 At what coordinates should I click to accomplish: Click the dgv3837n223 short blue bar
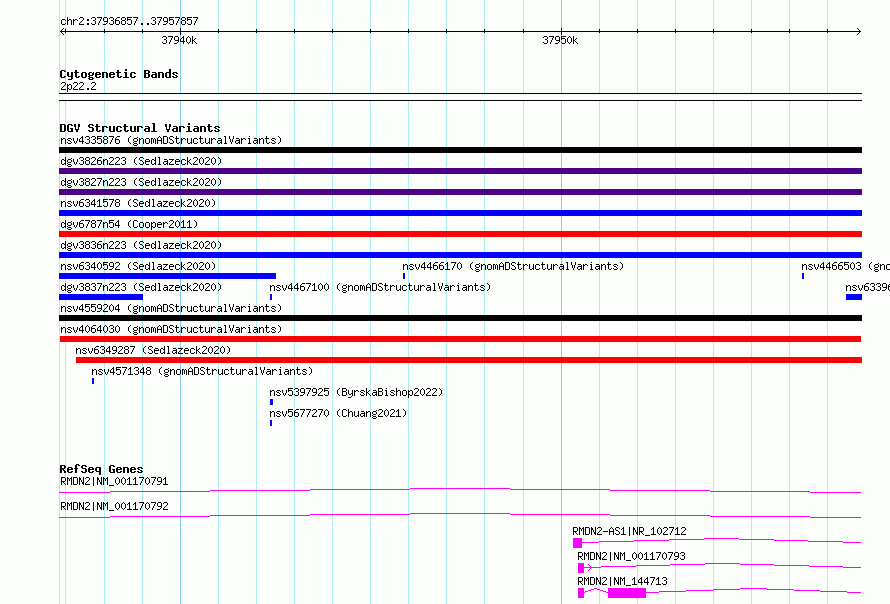101,297
